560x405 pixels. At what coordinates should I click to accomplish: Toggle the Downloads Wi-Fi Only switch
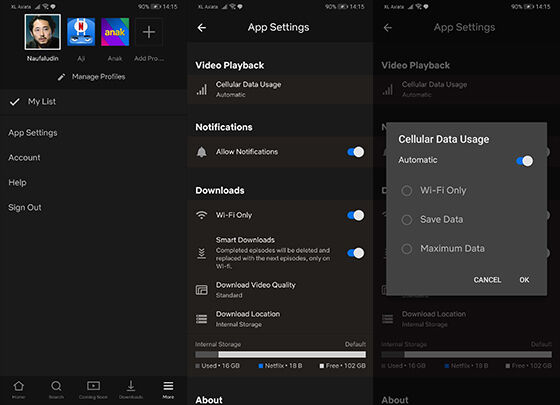355,215
